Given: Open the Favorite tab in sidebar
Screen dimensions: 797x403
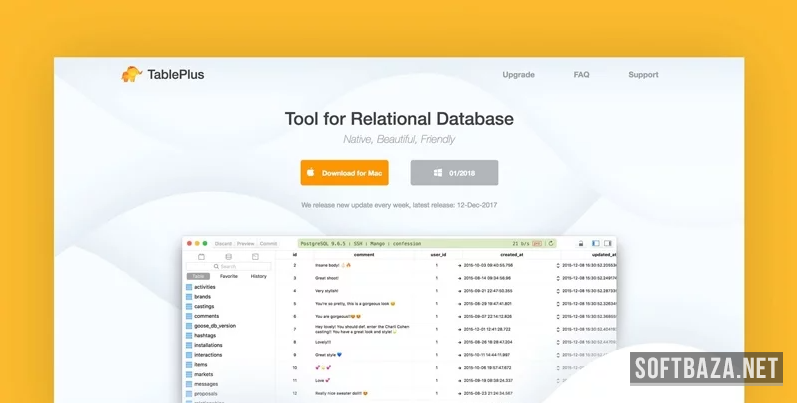Looking at the screenshot, I should point(229,276).
